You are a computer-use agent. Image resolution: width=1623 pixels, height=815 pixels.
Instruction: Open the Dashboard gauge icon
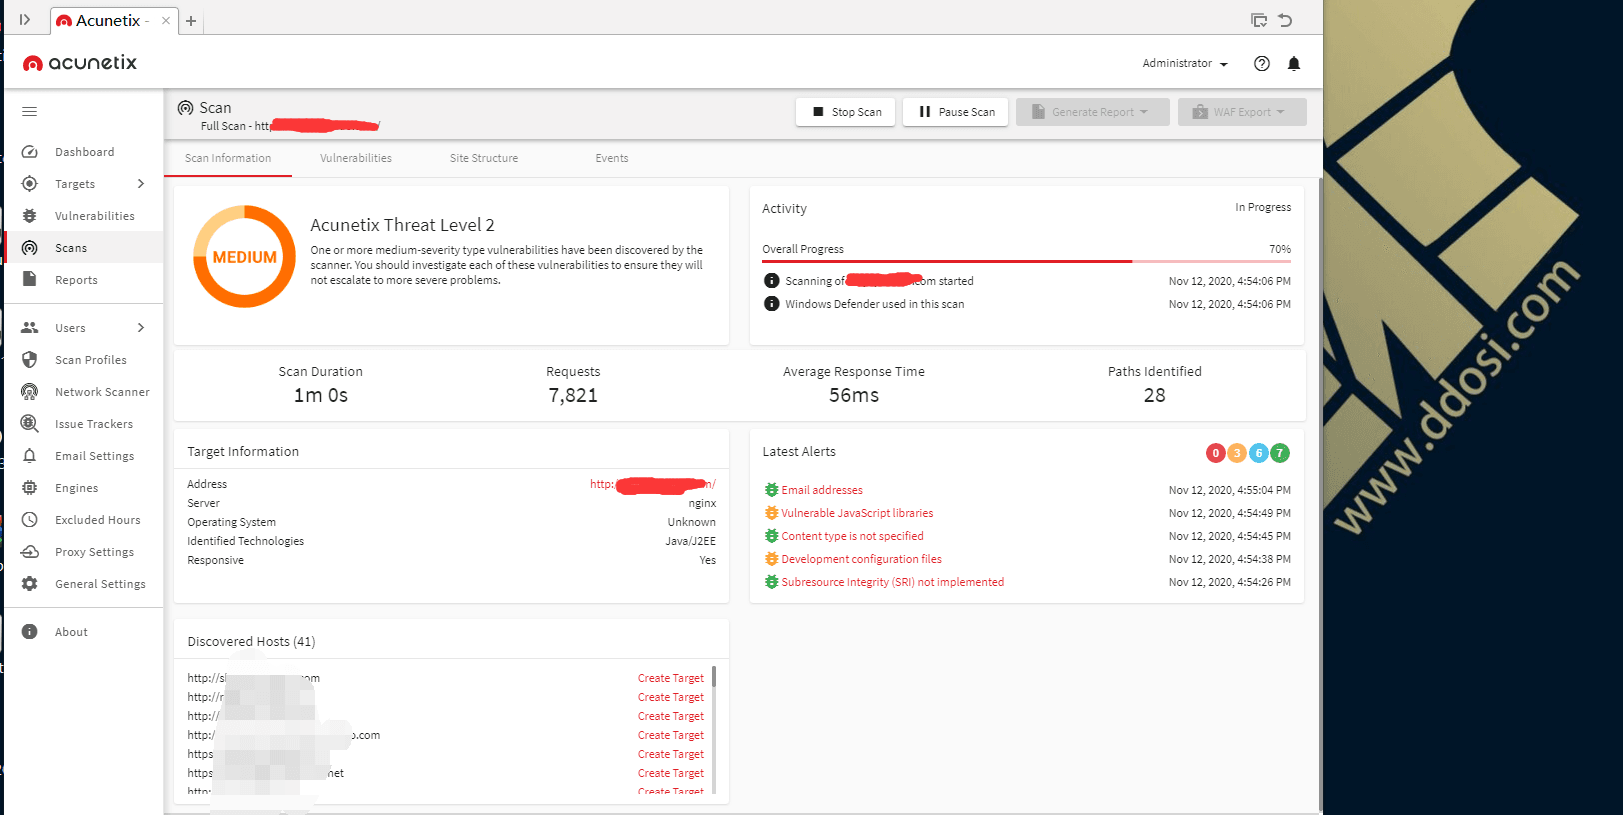point(30,152)
